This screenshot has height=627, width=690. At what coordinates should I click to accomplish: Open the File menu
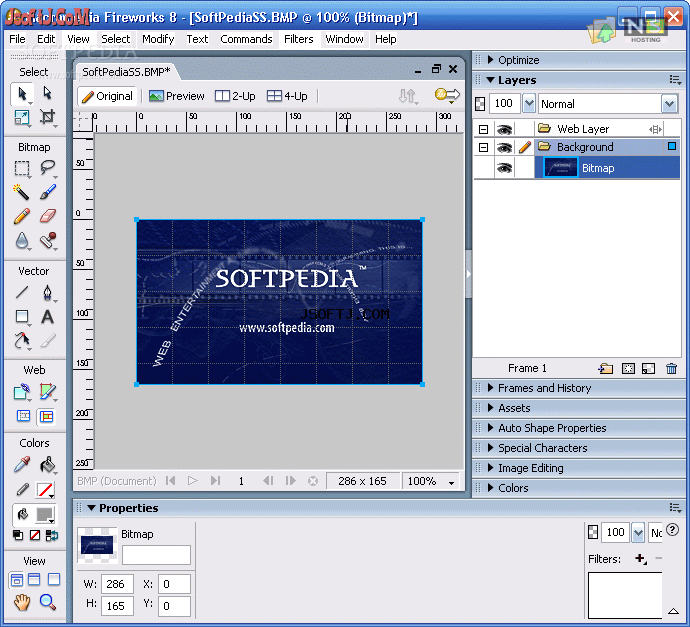(x=17, y=39)
